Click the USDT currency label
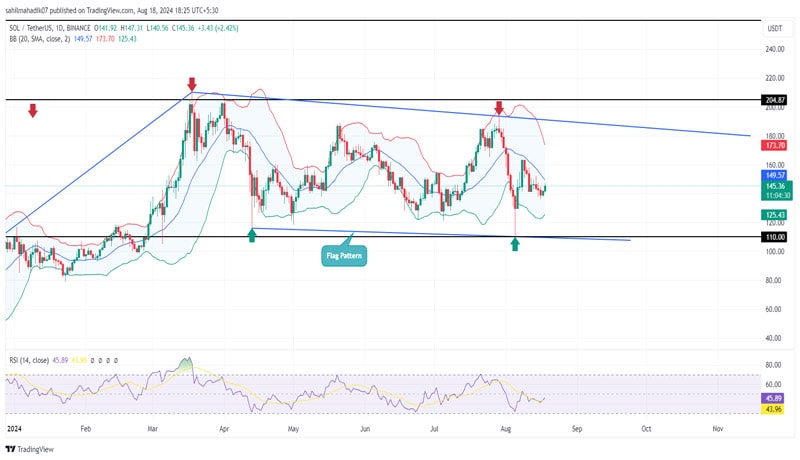The width and height of the screenshot is (800, 460). pyautogui.click(x=775, y=29)
